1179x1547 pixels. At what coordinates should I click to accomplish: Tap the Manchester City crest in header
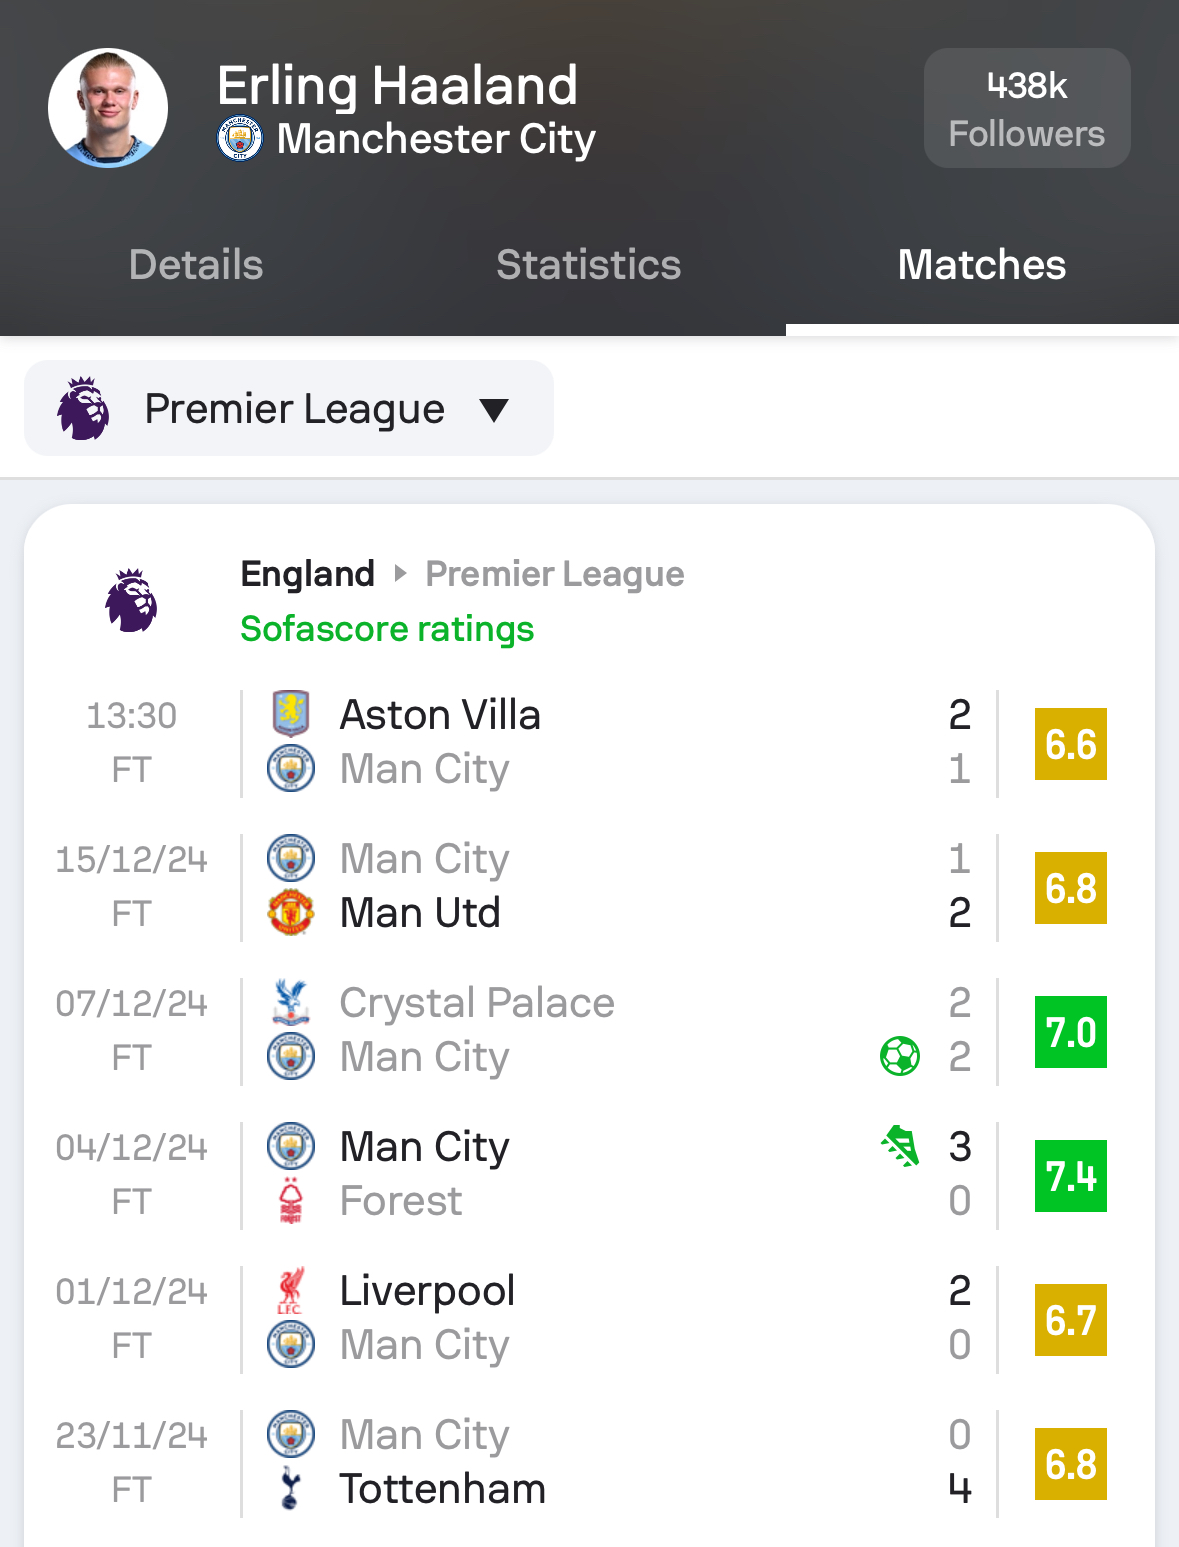click(240, 139)
